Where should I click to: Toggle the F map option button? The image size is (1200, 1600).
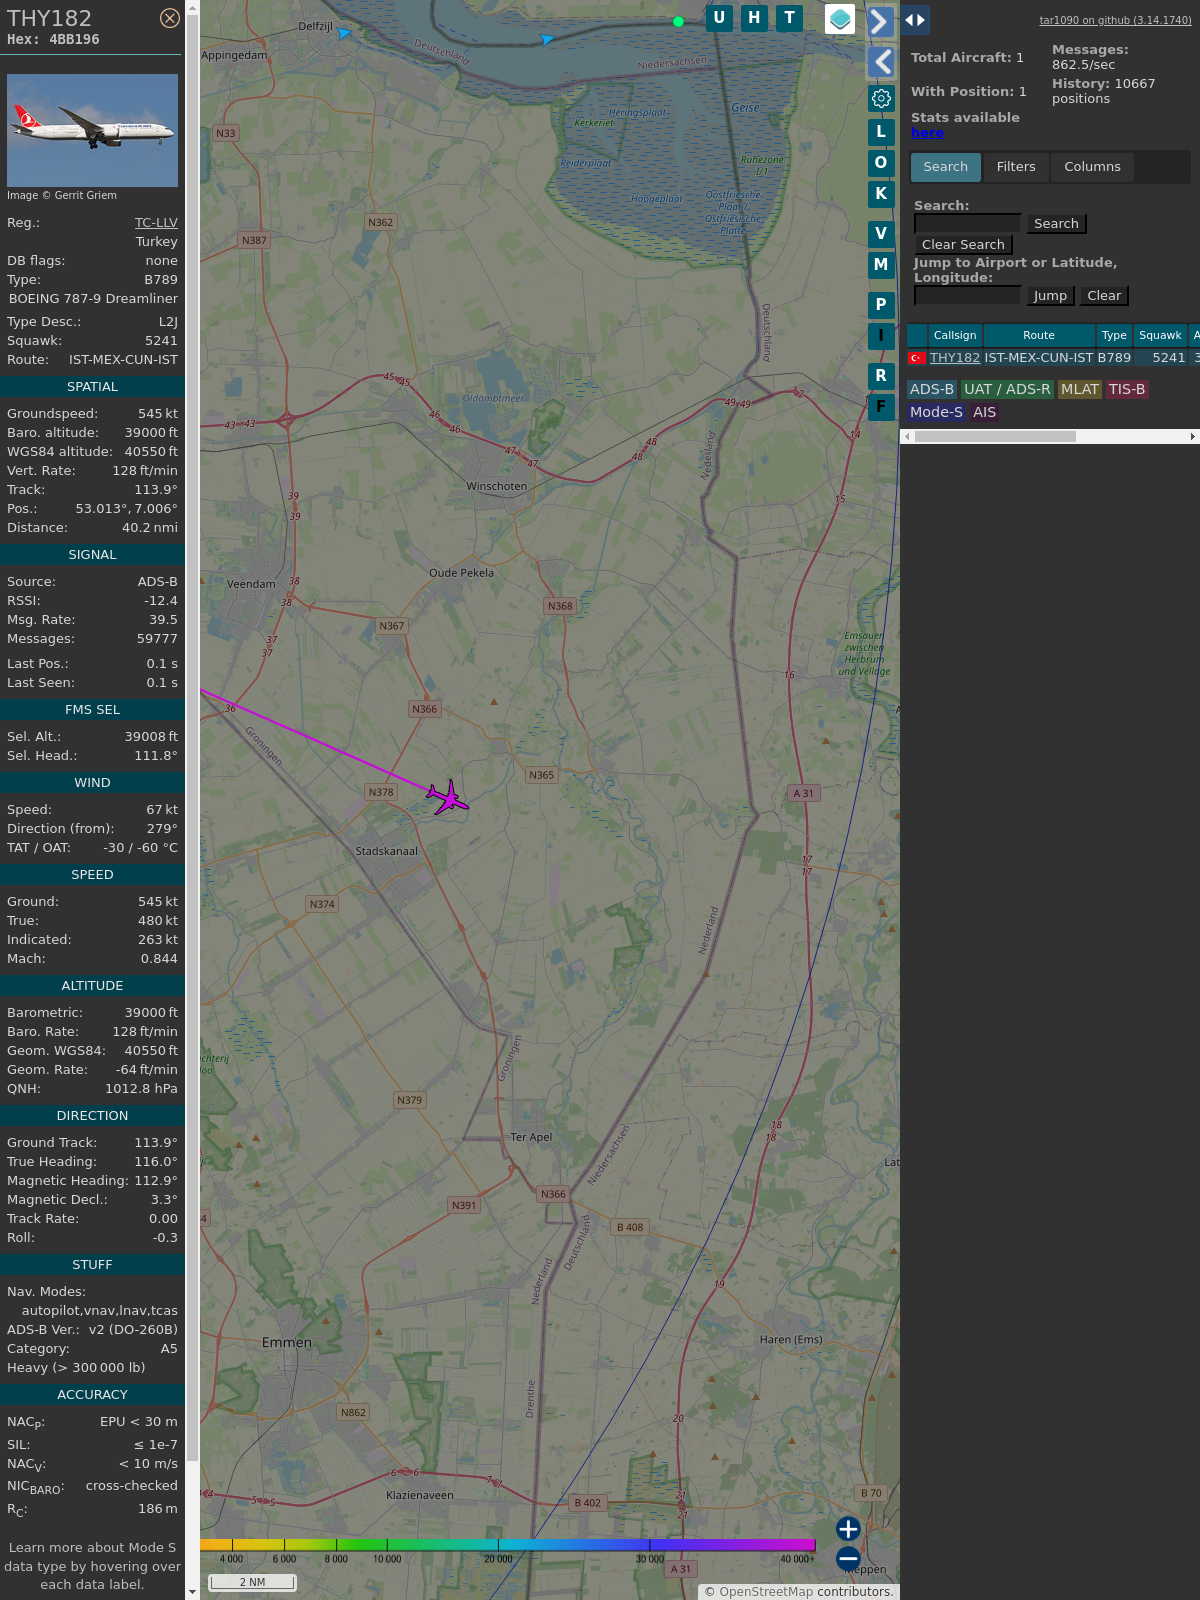point(881,406)
